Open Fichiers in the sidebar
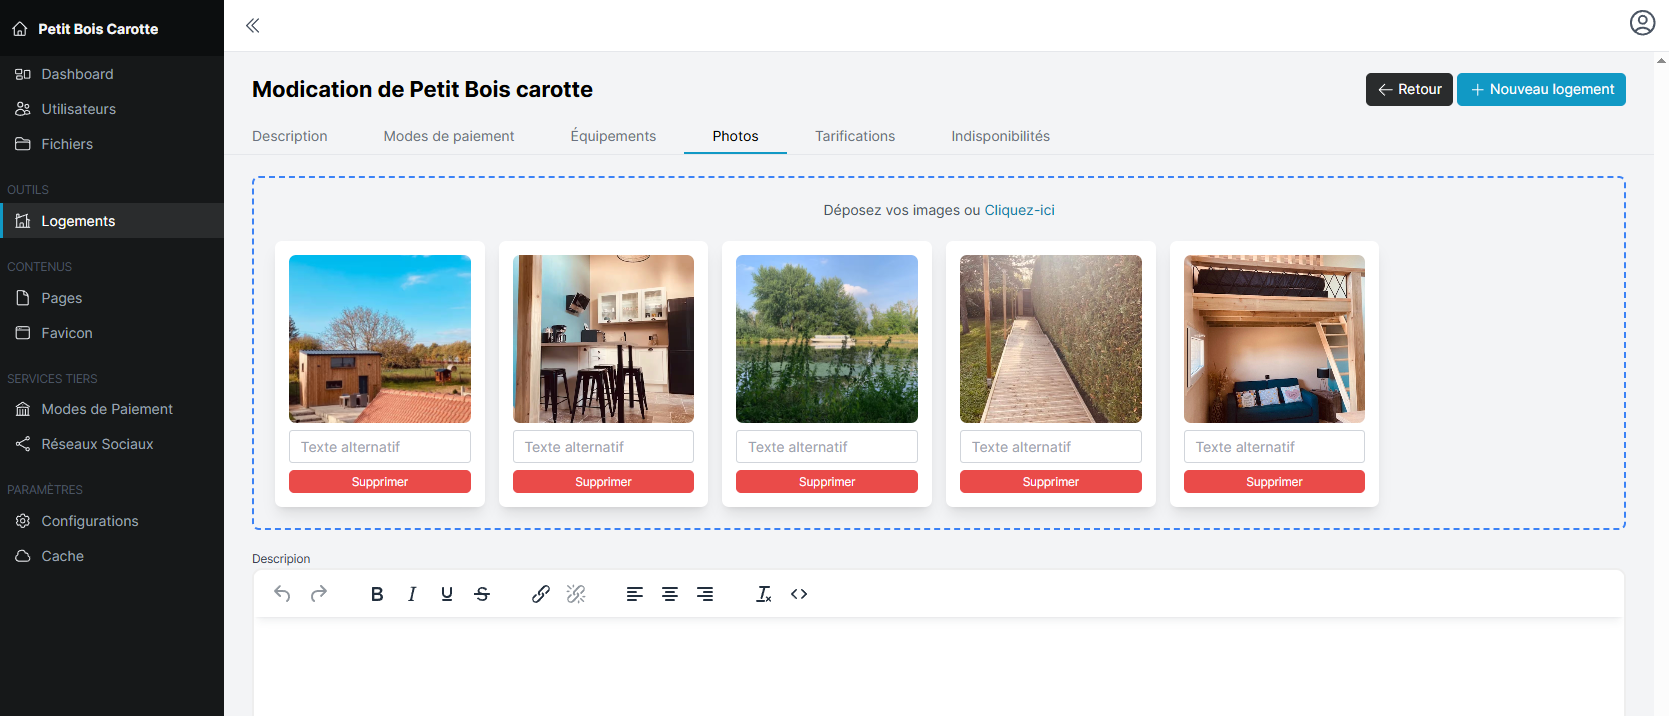The height and width of the screenshot is (716, 1669). 112,144
